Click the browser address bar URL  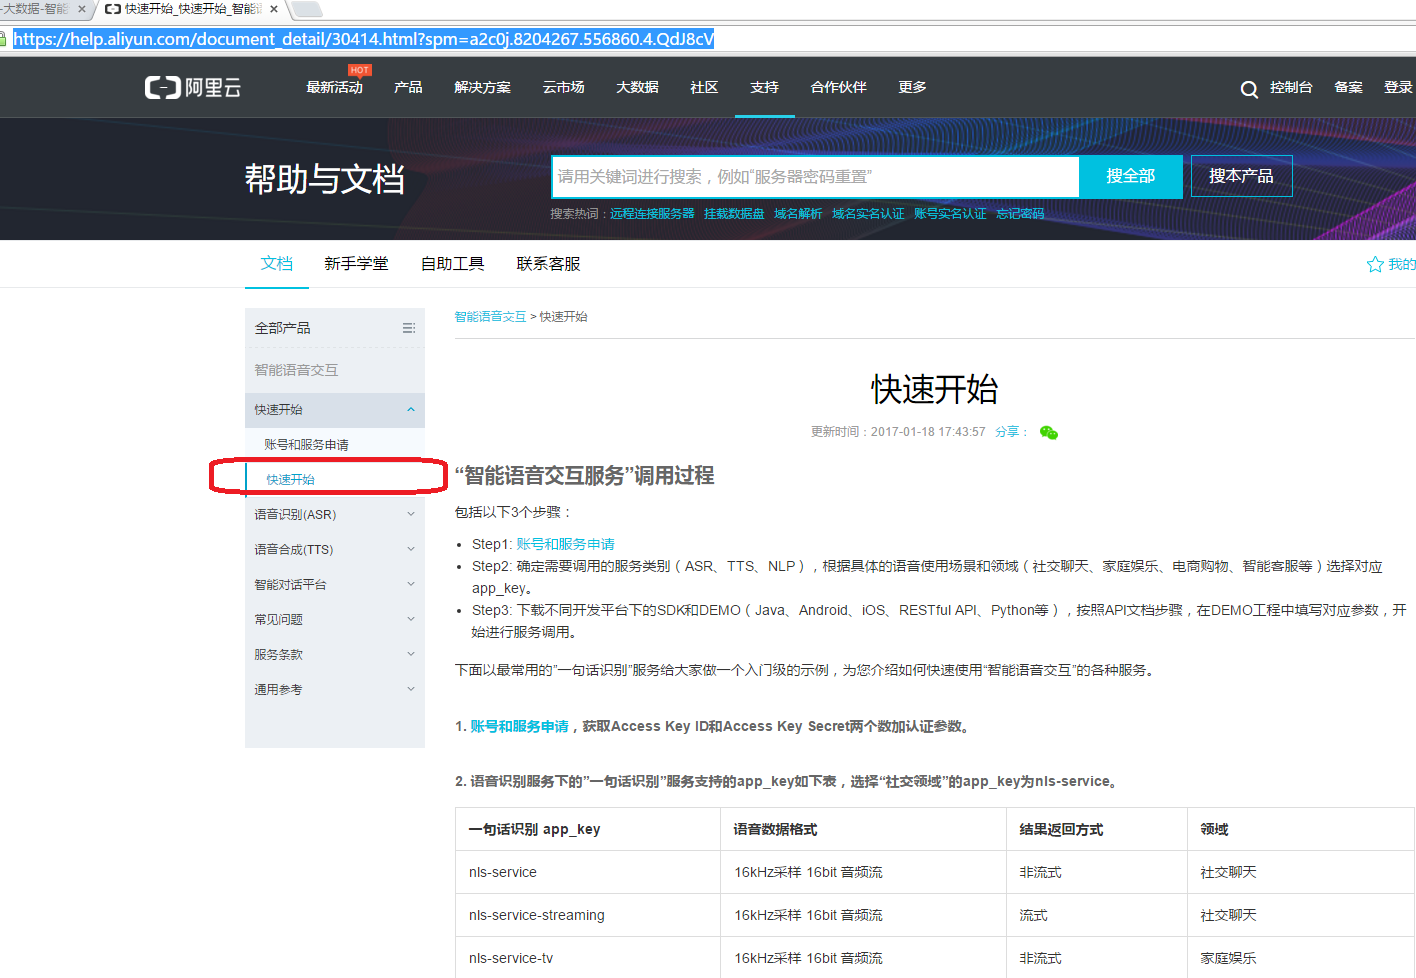point(363,39)
